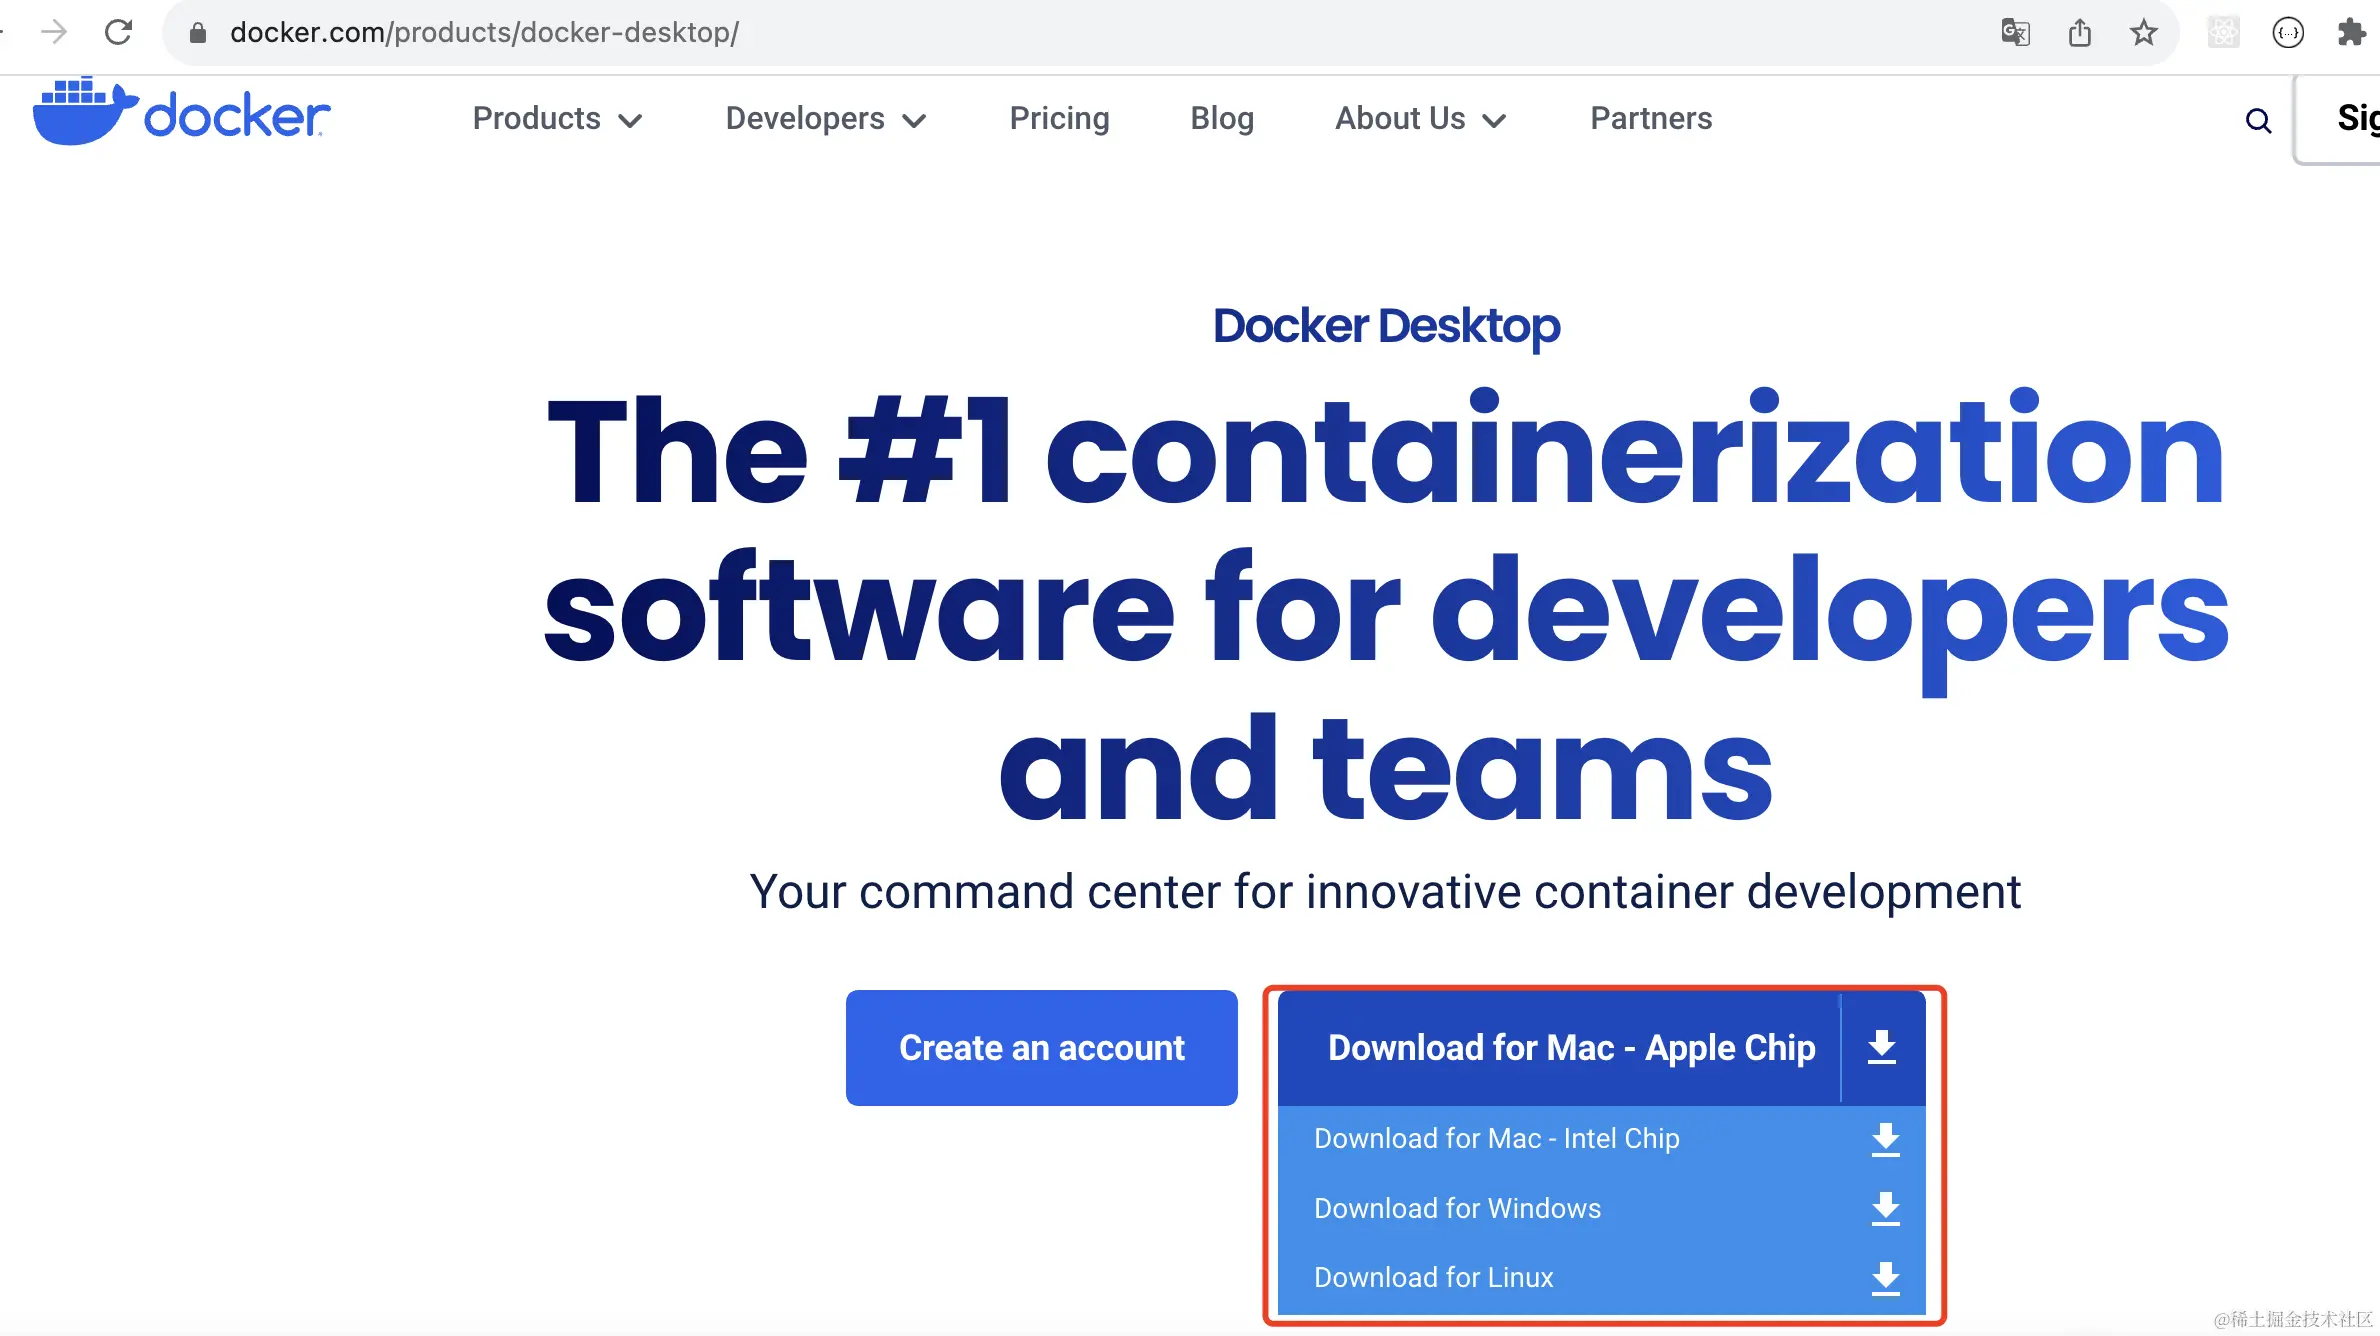This screenshot has height=1336, width=2380.
Task: Click the download arrow beside Apple Chip
Action: tap(1882, 1047)
